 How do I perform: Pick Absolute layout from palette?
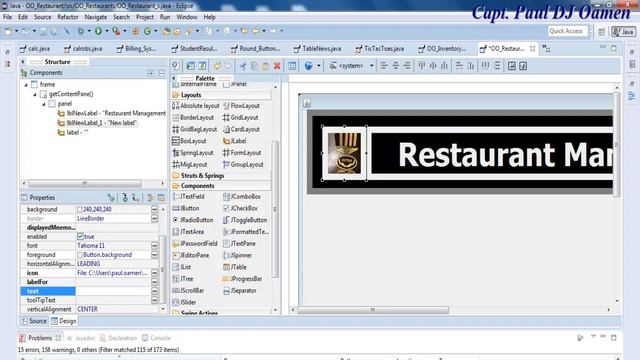tap(196, 106)
